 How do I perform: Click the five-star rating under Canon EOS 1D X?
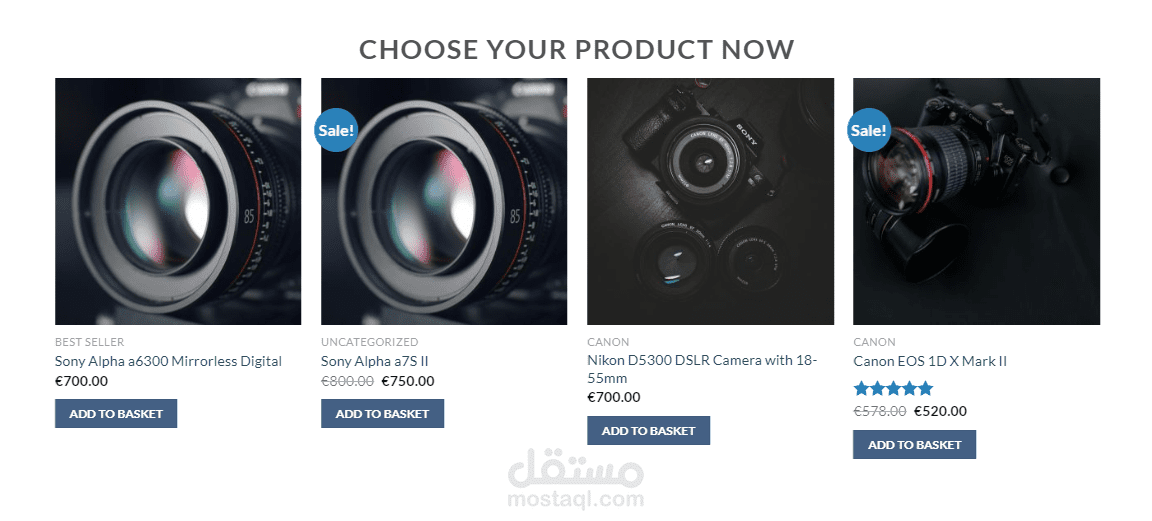[893, 389]
